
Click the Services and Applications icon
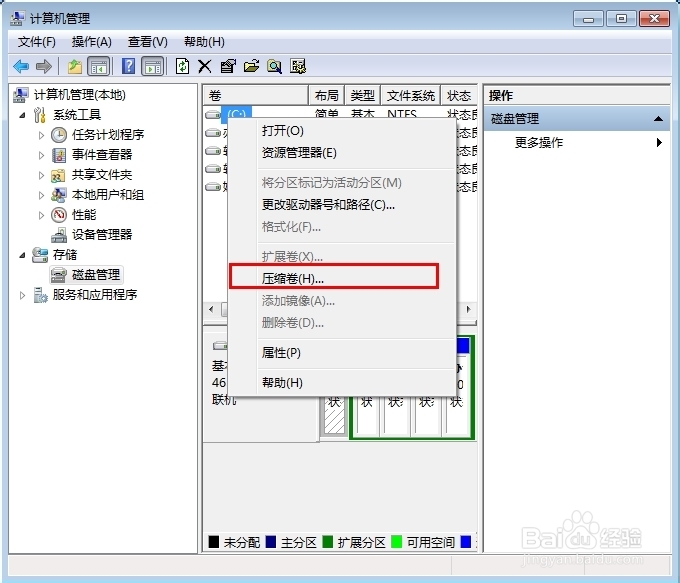(40, 295)
